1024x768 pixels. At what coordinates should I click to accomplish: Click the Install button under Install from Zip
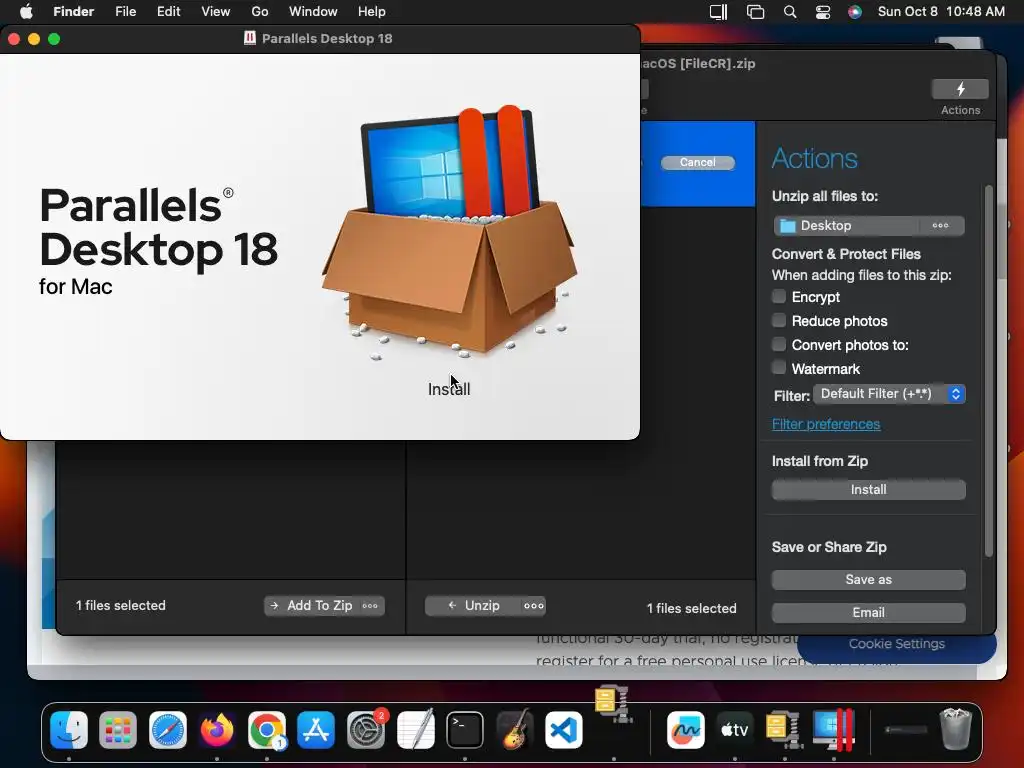869,490
